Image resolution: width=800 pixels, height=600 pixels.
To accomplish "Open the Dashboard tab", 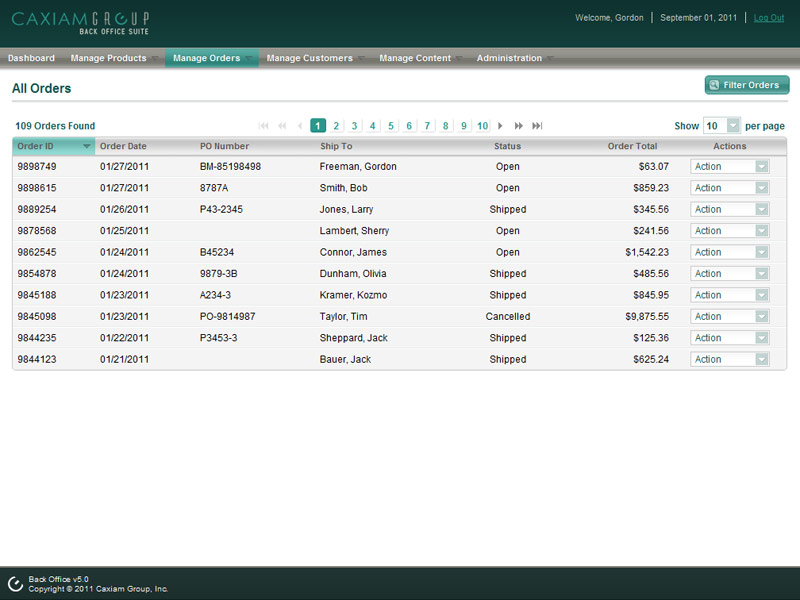I will click(x=31, y=58).
